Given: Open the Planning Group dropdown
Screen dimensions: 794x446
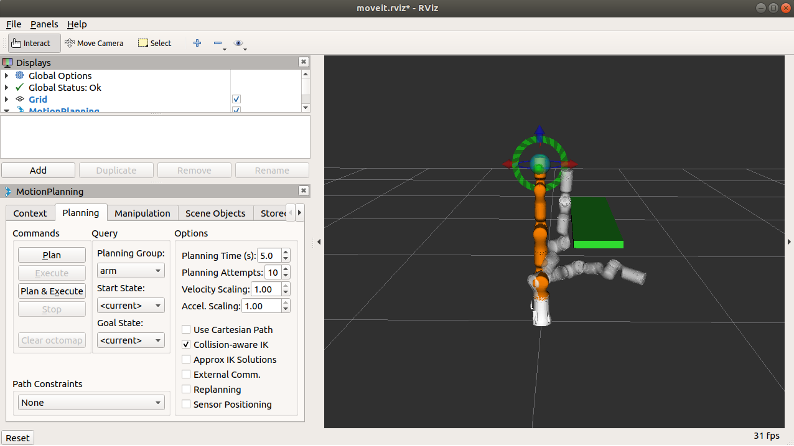Looking at the screenshot, I should [x=130, y=270].
